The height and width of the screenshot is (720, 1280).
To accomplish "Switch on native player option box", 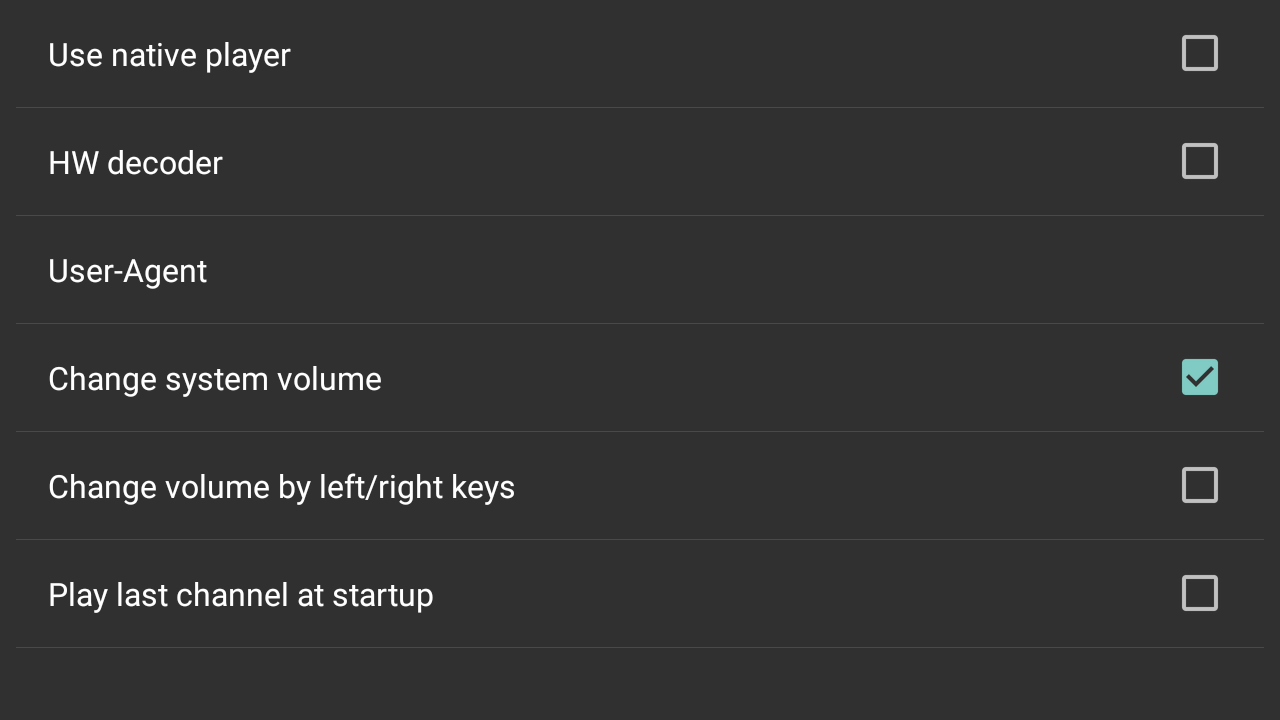I will (1199, 53).
